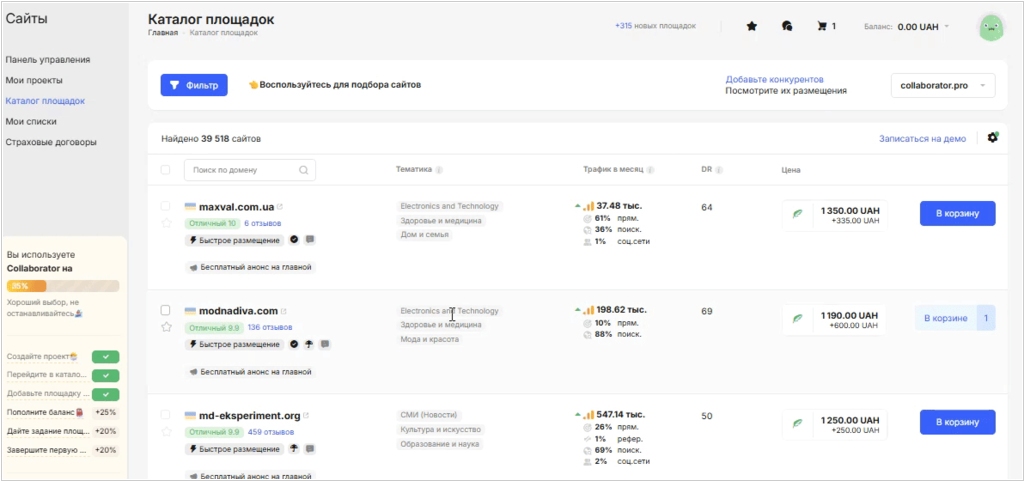Select the modnadiva.com row checkbox
This screenshot has width=1024, height=481.
pos(166,310)
